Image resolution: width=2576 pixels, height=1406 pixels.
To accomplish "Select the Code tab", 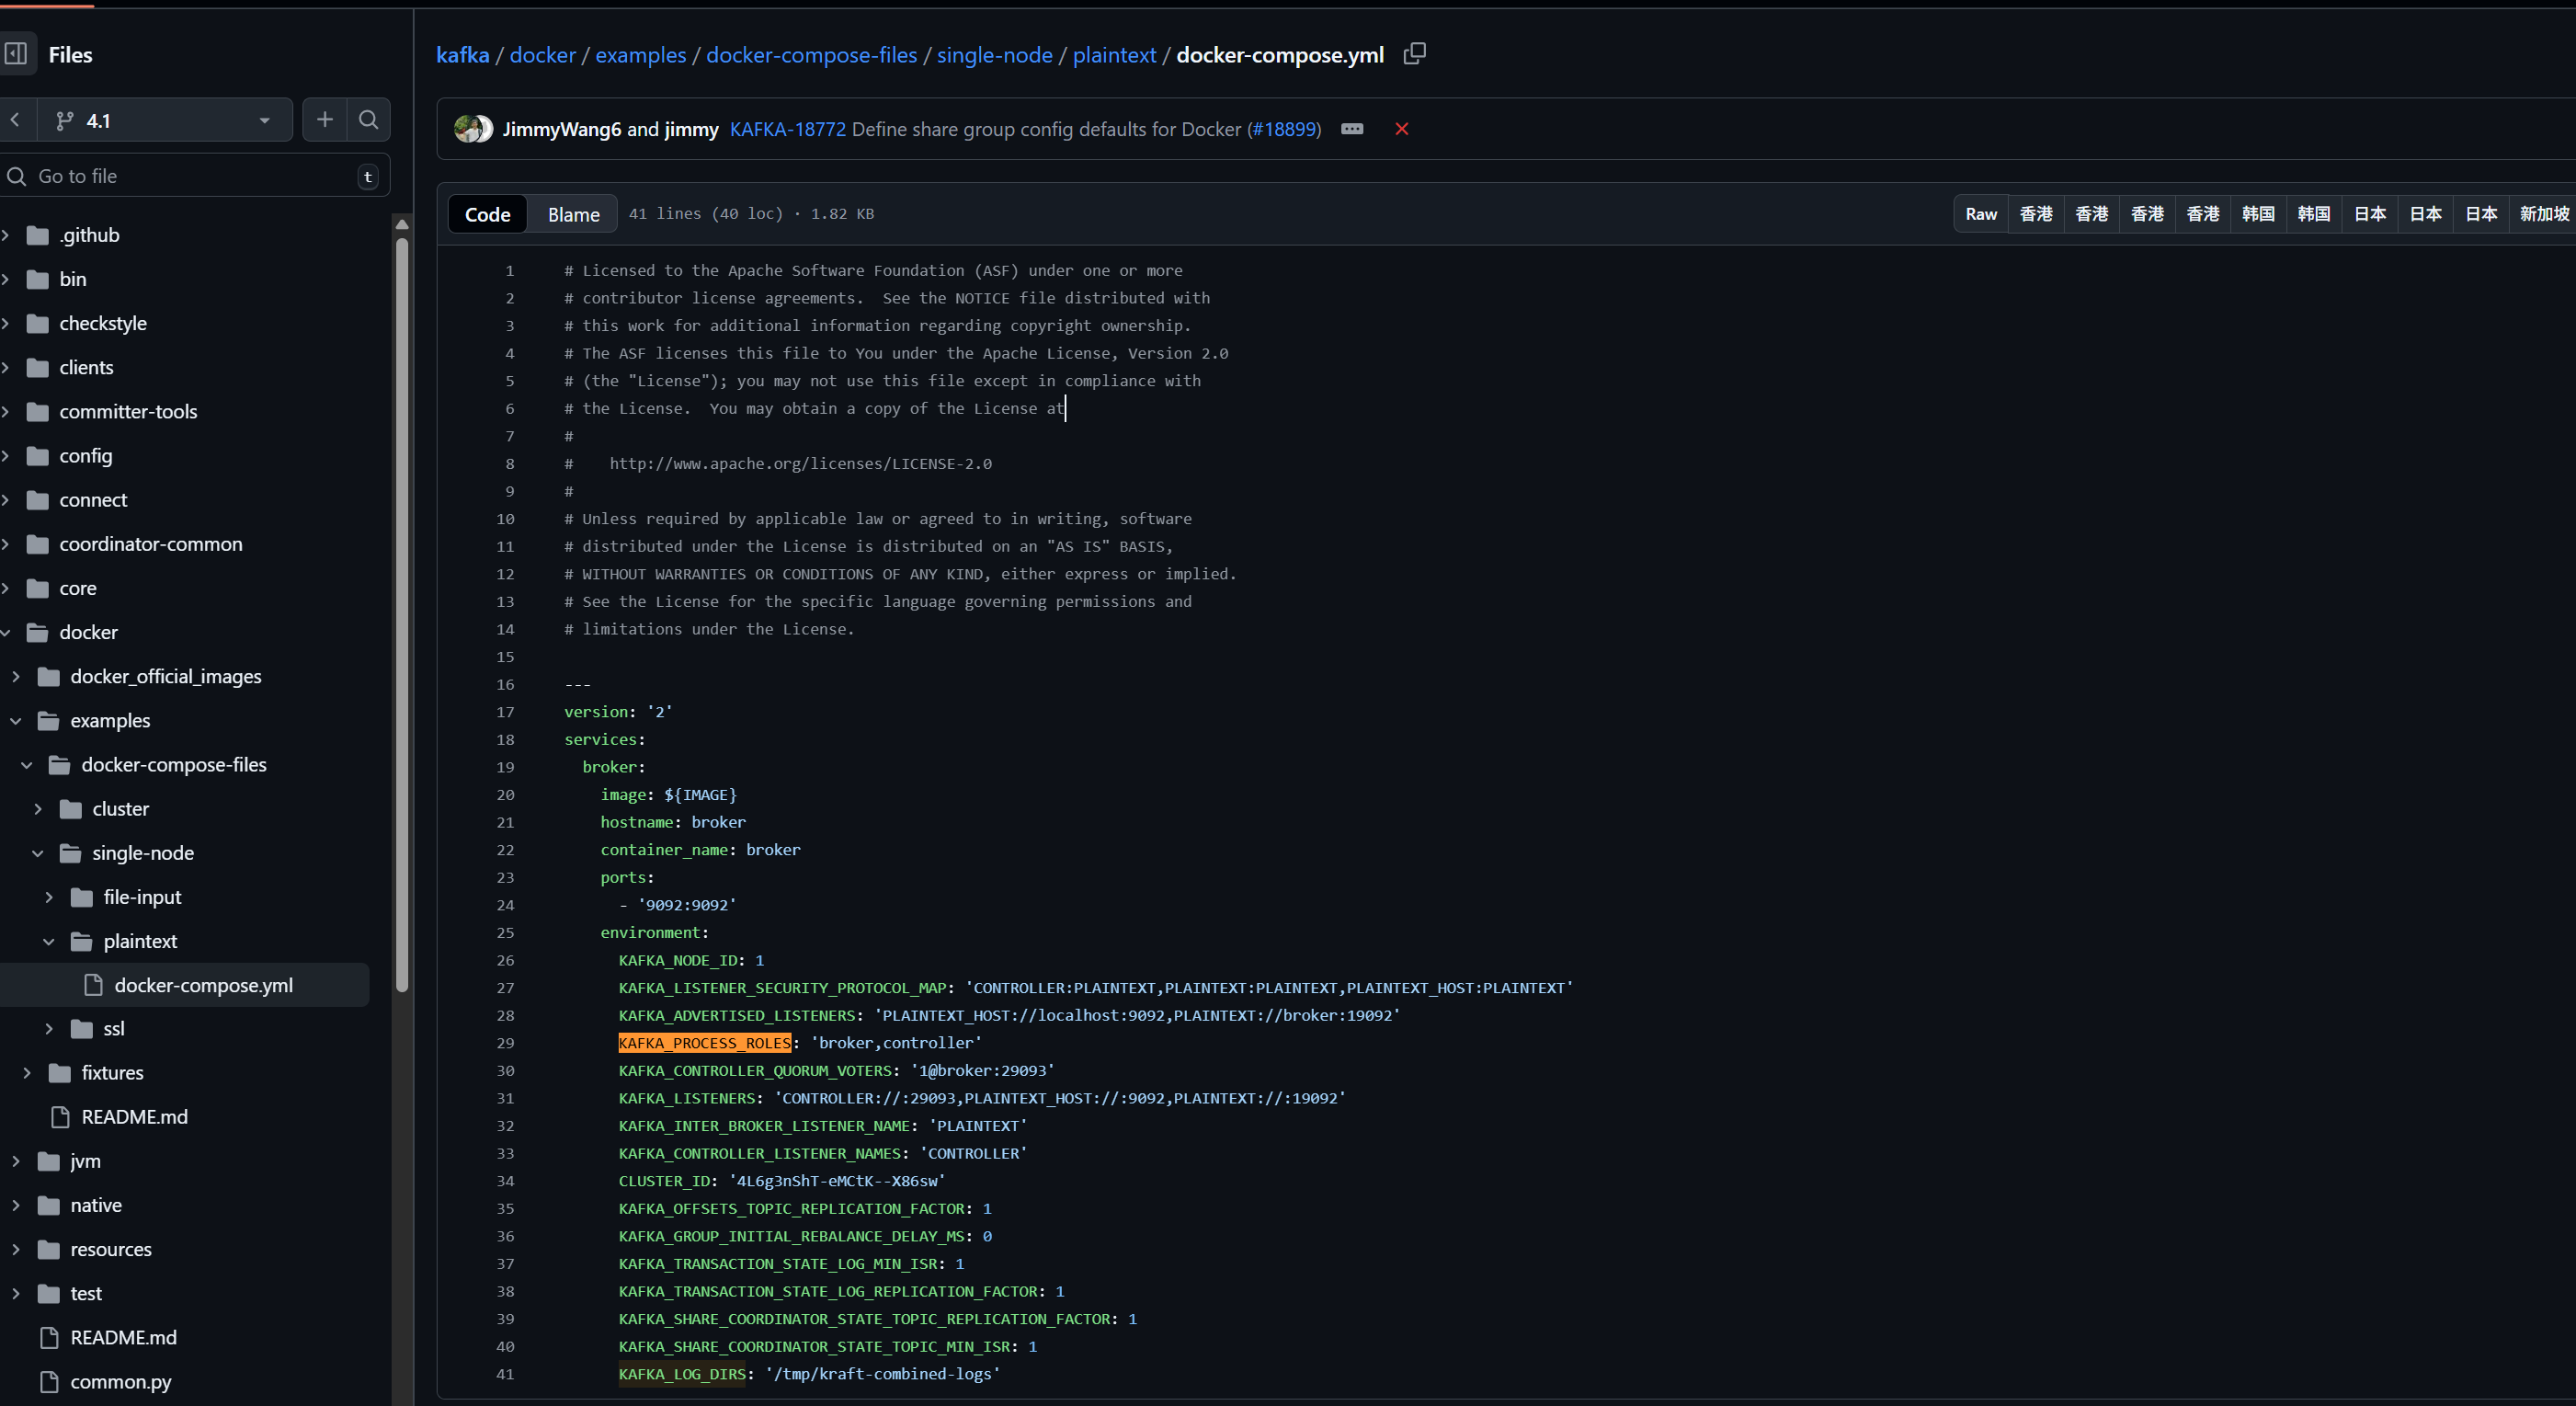I will point(487,214).
